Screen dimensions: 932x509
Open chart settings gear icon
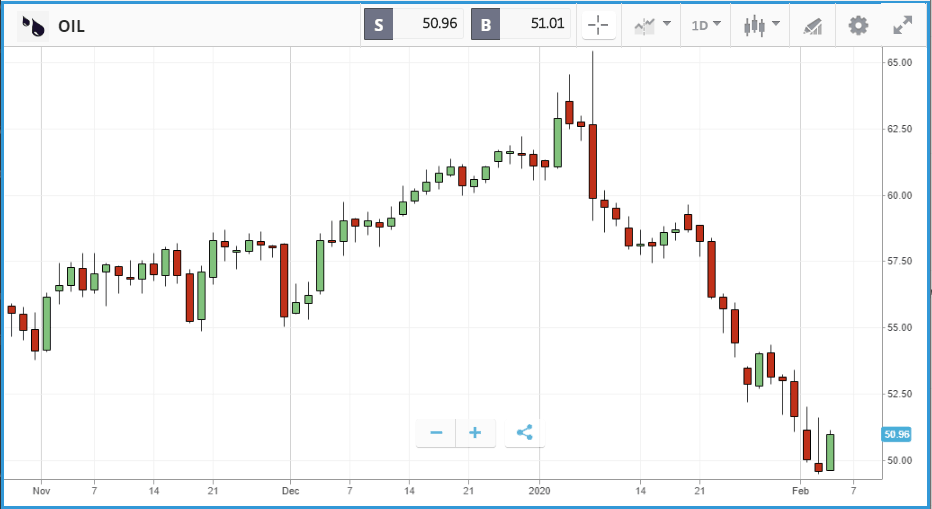point(858,26)
